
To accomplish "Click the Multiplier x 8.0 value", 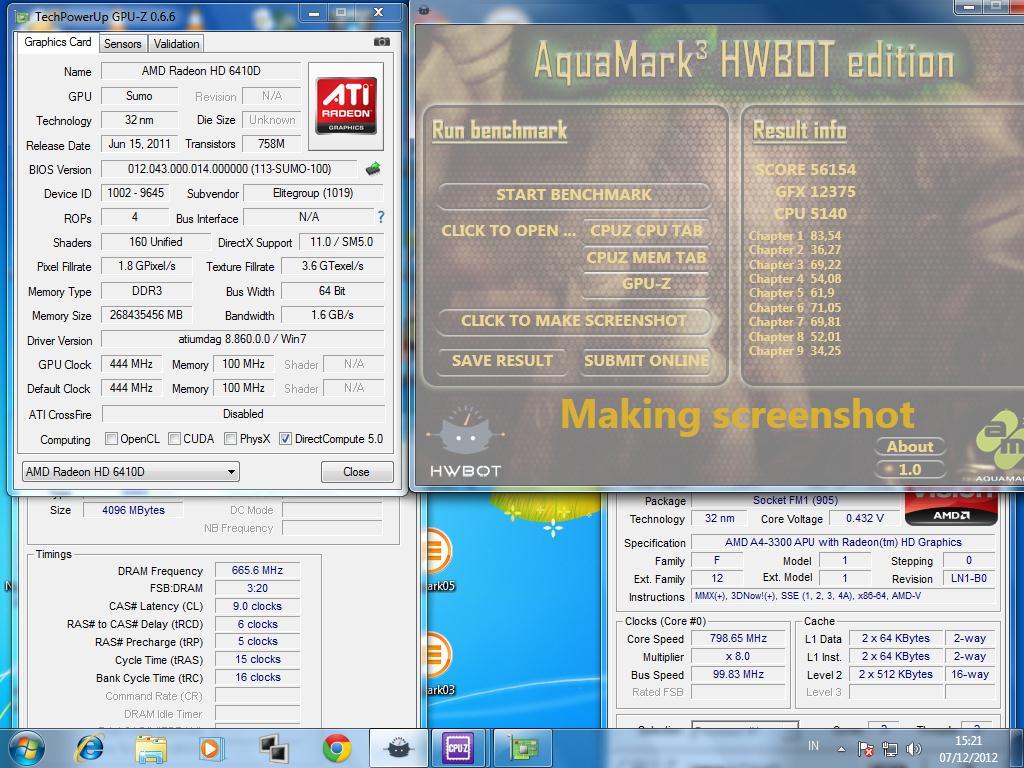I will [x=738, y=656].
